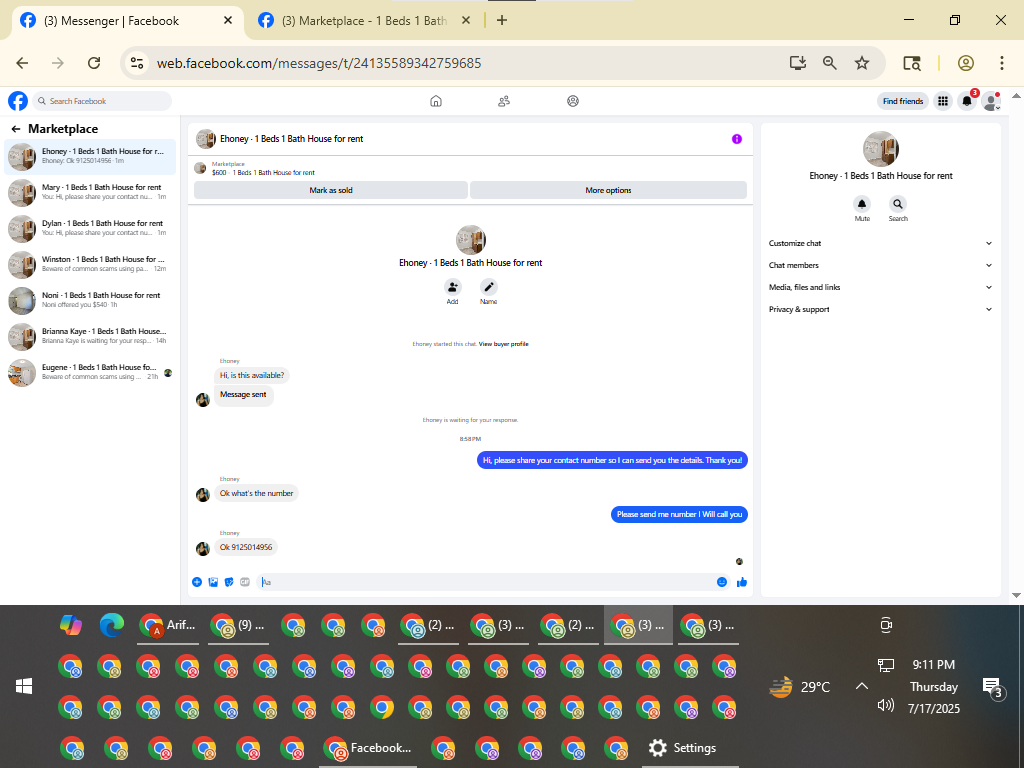1024x768 pixels.
Task: Click the browser address bar URL
Action: [x=319, y=63]
